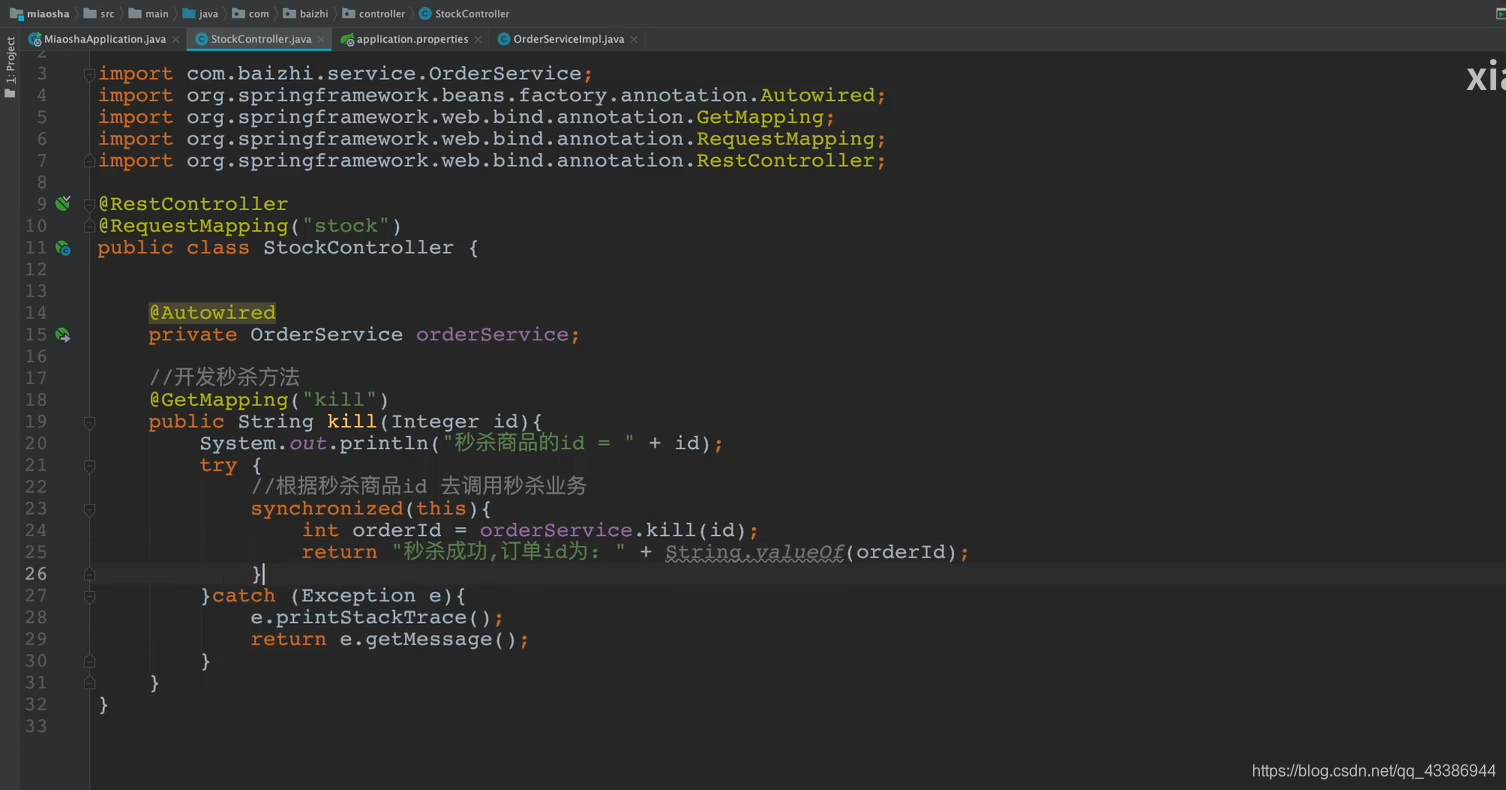Click the StockController class name on line 11
Screen dimensions: 1506x790
click(358, 248)
